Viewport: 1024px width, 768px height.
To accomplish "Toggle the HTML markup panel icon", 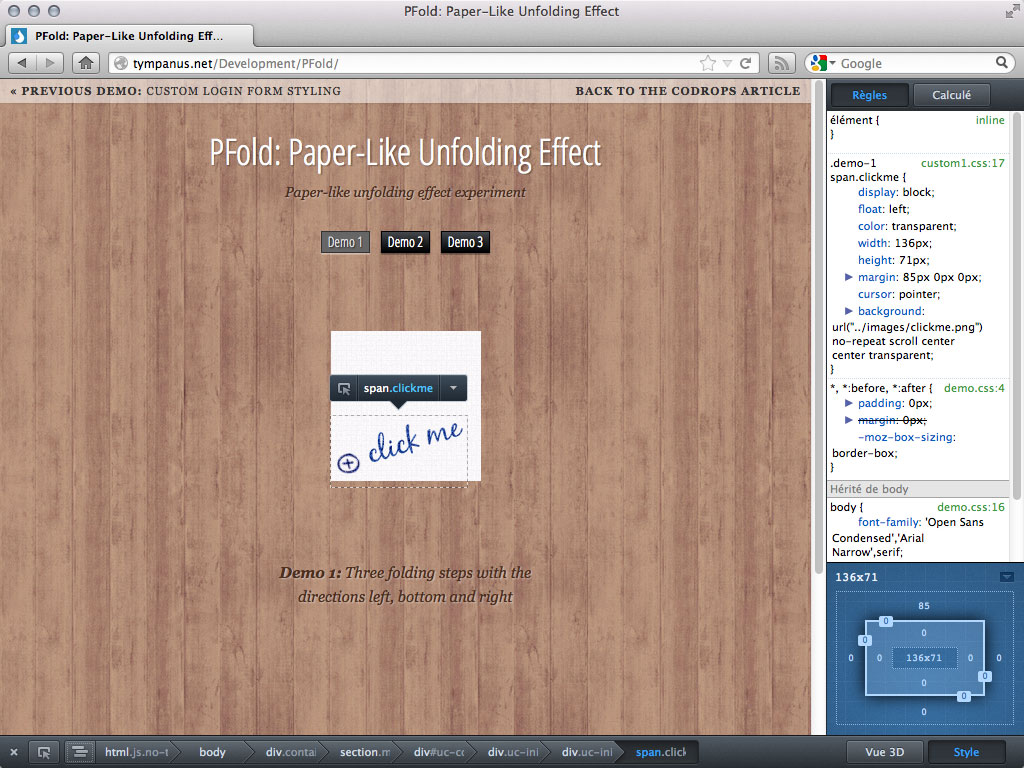I will click(x=78, y=752).
